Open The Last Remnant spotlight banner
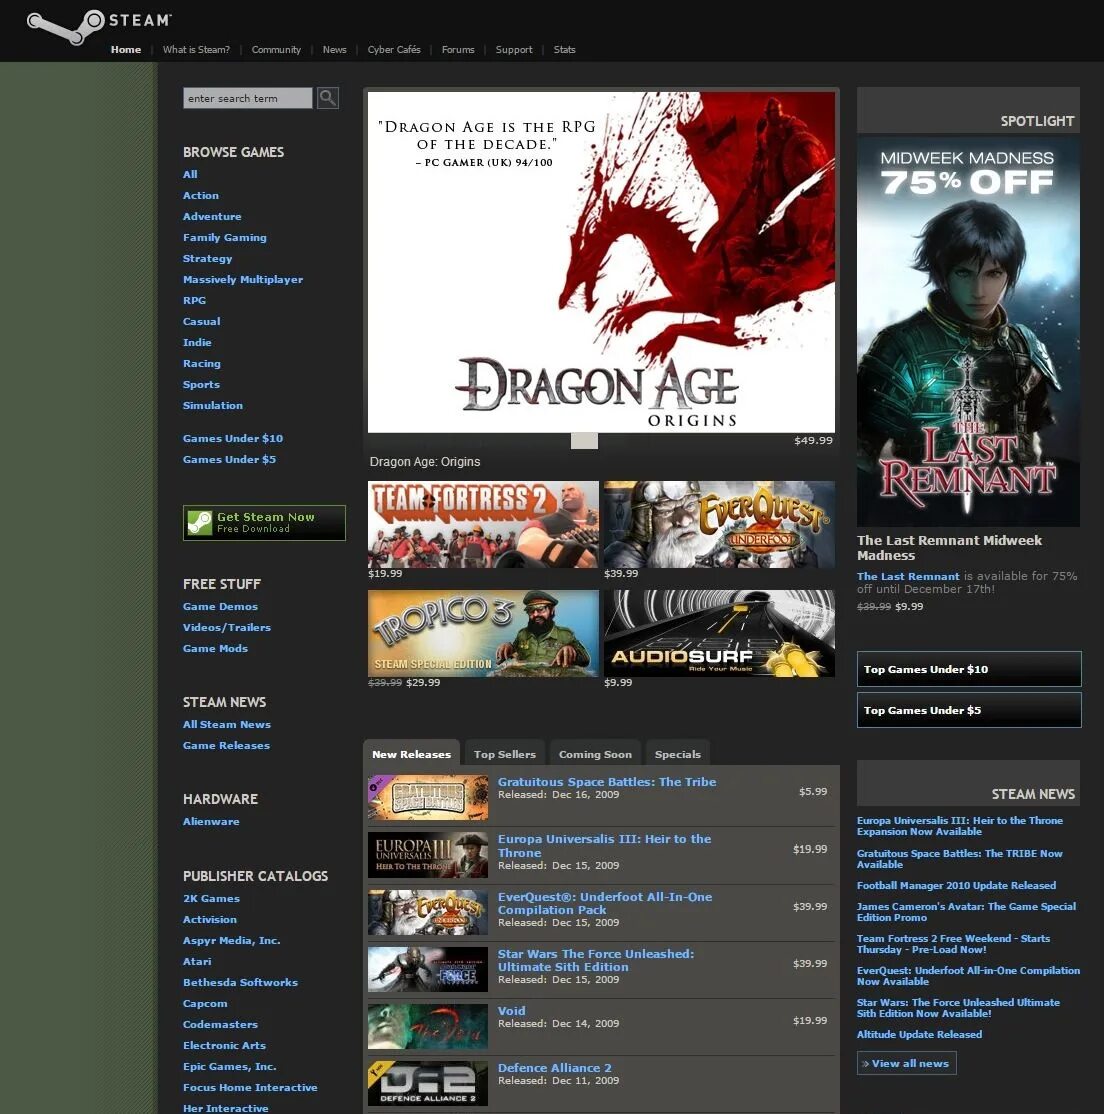Screen dimensions: 1104x1114 pos(968,331)
